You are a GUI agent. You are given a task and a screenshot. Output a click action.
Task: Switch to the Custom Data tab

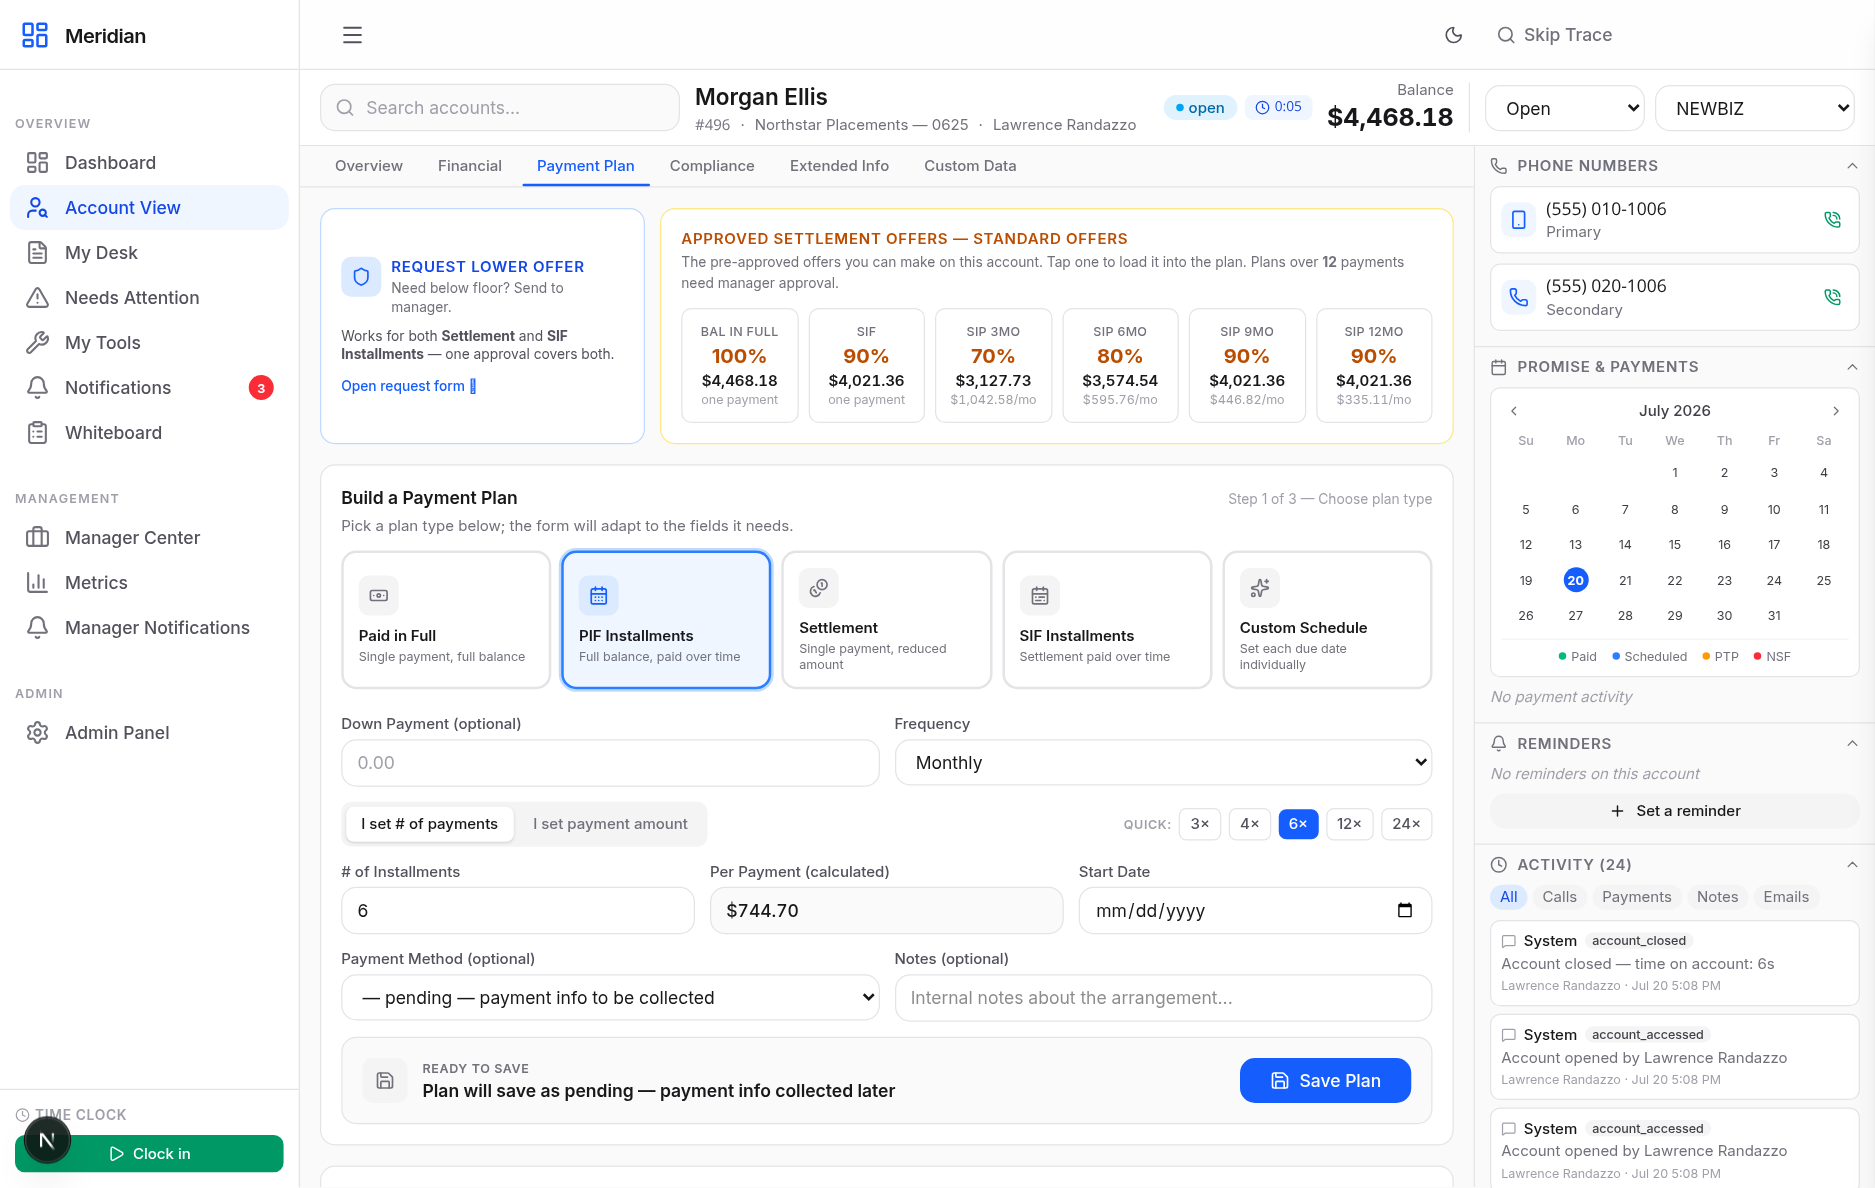pyautogui.click(x=970, y=166)
